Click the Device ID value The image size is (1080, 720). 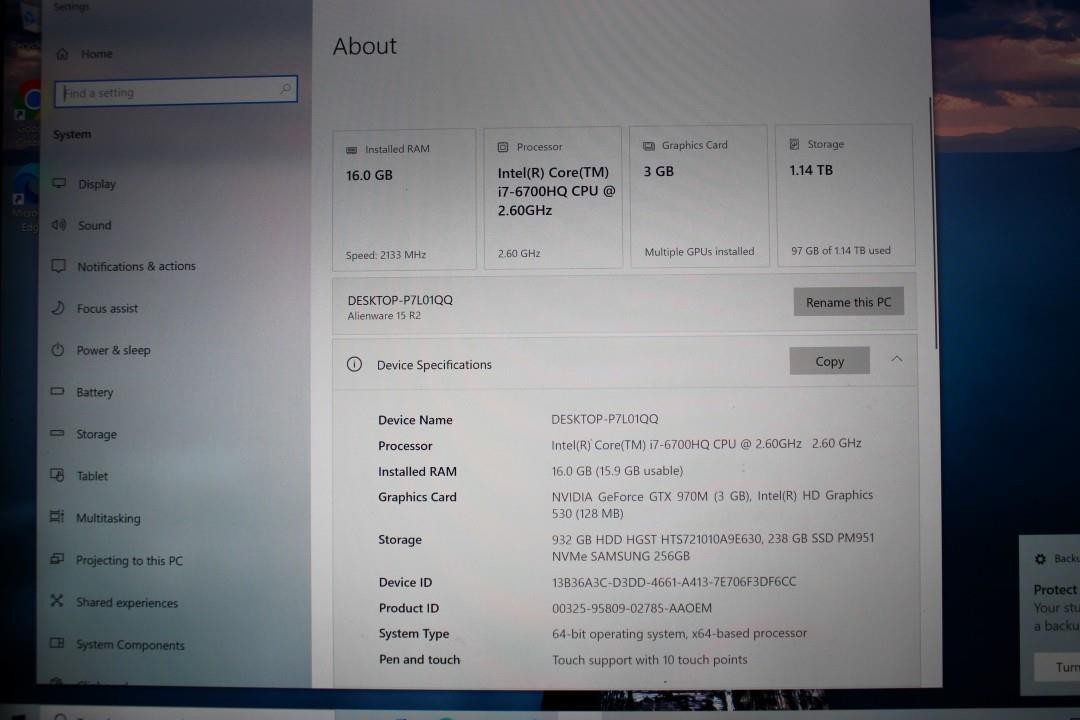674,582
